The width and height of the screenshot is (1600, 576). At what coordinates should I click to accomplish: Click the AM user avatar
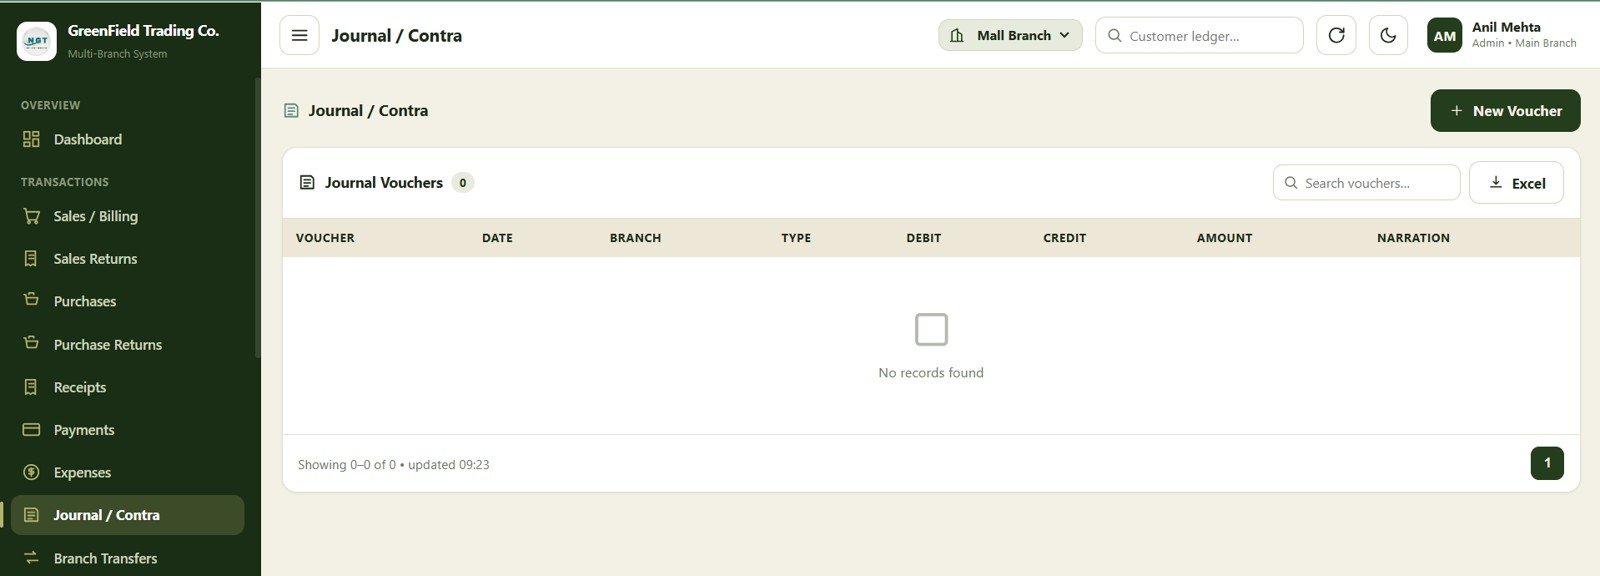coord(1444,35)
